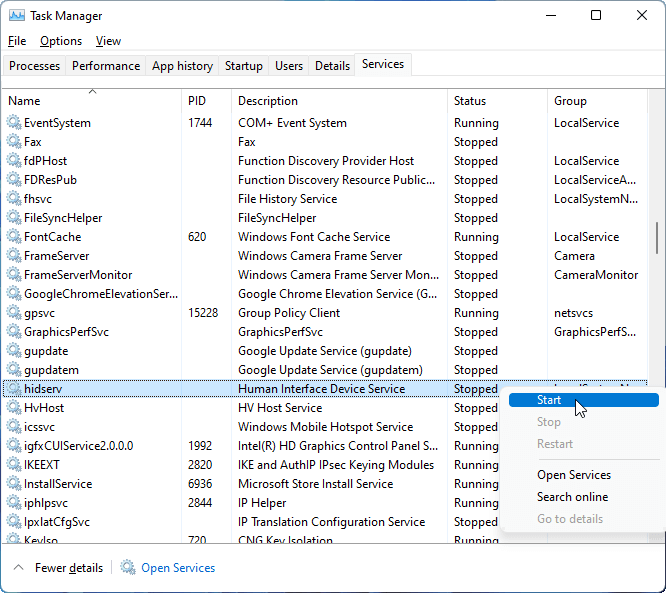
Task: Select the 'Windows Font Cache Service' description cell
Action: 314,237
